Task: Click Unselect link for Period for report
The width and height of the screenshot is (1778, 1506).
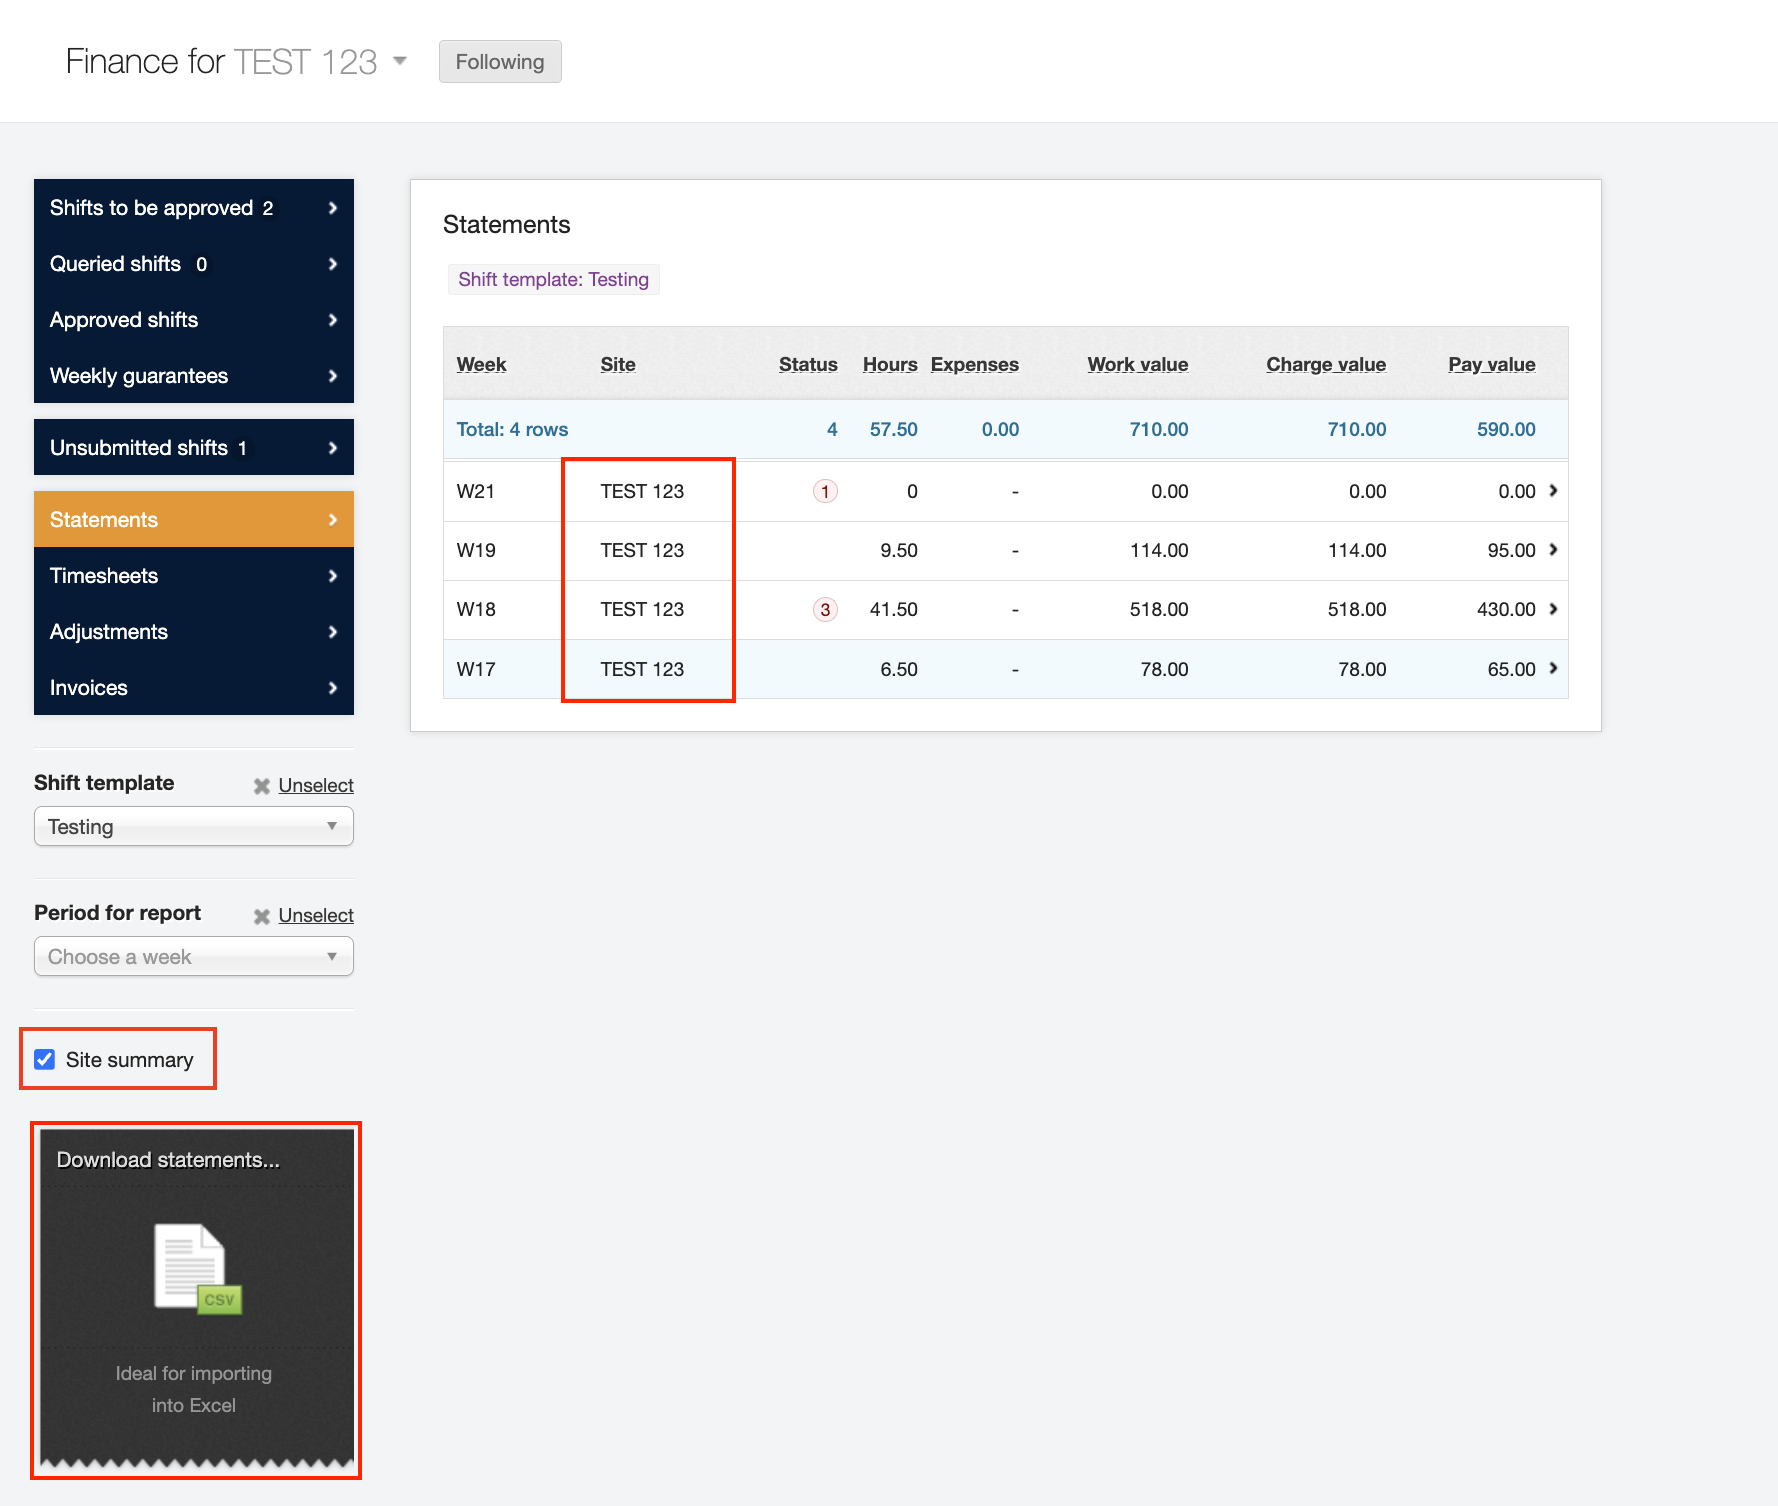Action: 316,916
